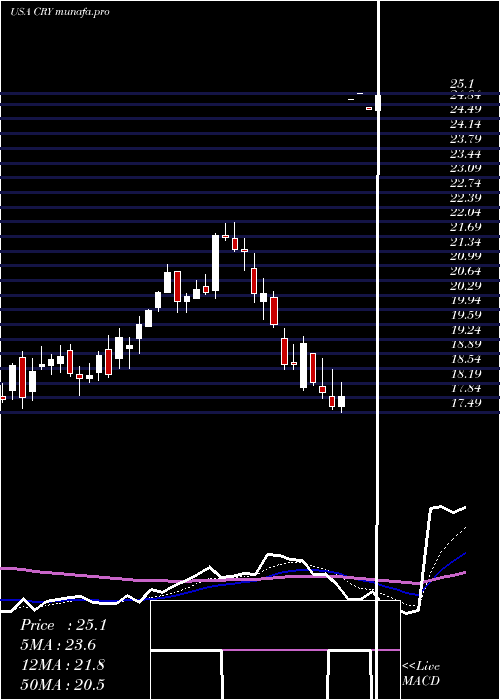Click the 17.84 price axis label
This screenshot has height=700, width=500.
click(466, 388)
